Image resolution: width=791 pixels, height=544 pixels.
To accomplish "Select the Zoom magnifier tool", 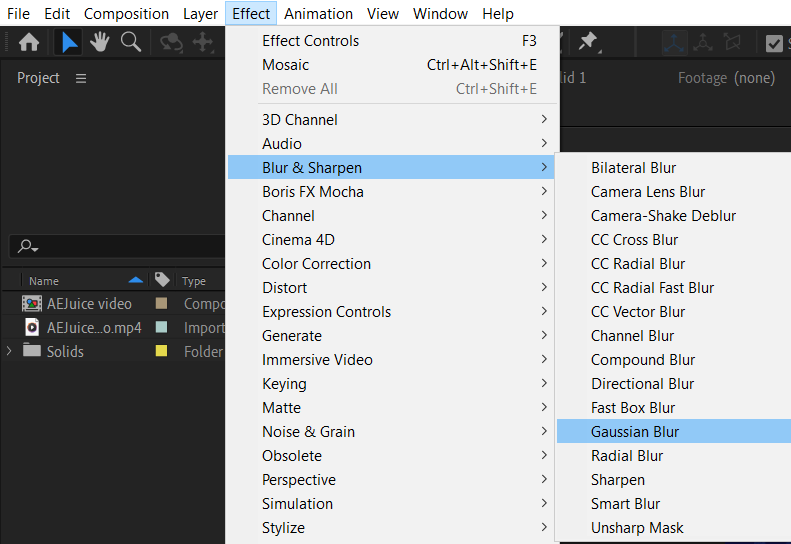I will point(131,42).
